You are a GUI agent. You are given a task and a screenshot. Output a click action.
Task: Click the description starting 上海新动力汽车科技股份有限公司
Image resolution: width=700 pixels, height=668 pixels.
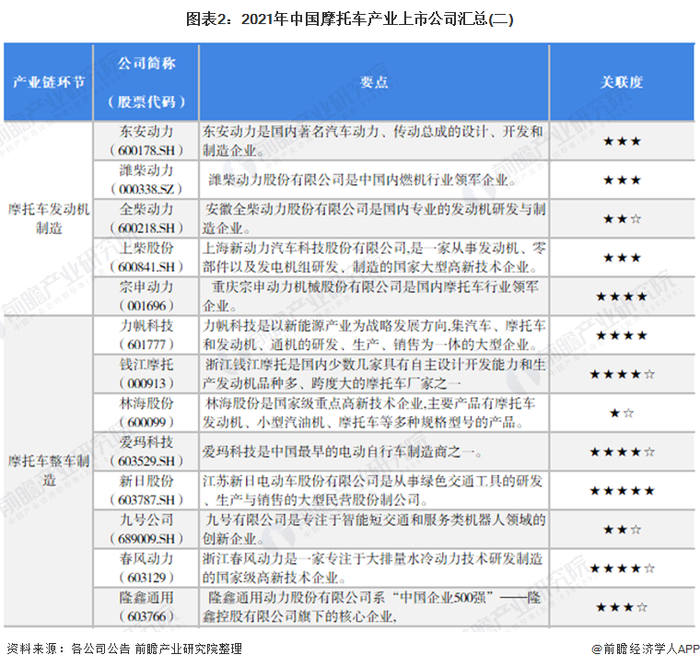[x=374, y=258]
